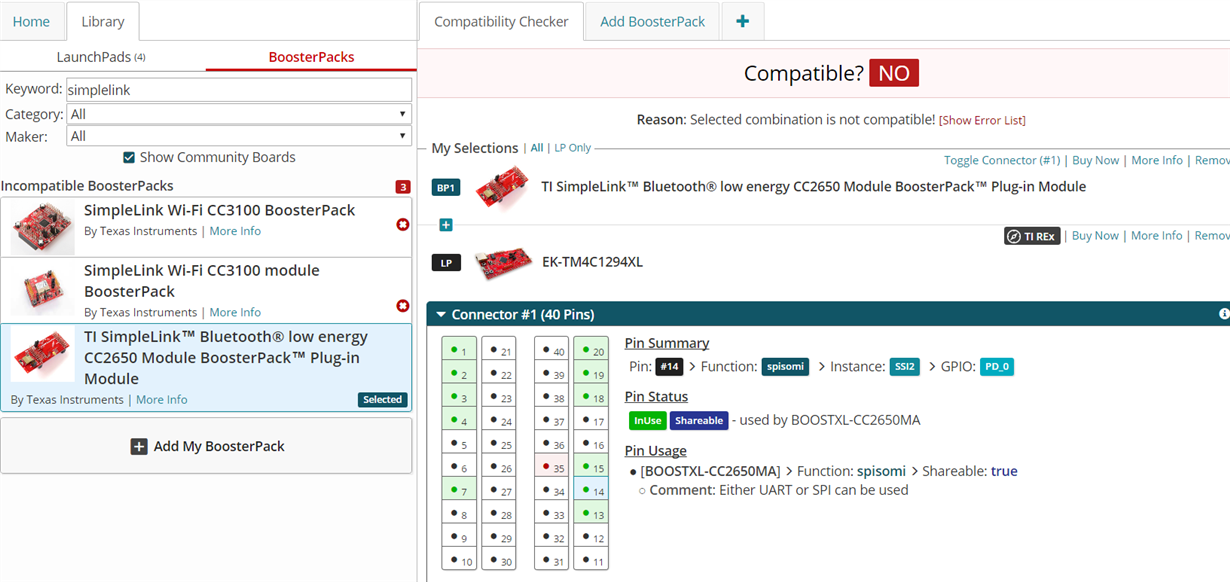
Task: Click the red NO compatibility badge
Action: pos(894,73)
